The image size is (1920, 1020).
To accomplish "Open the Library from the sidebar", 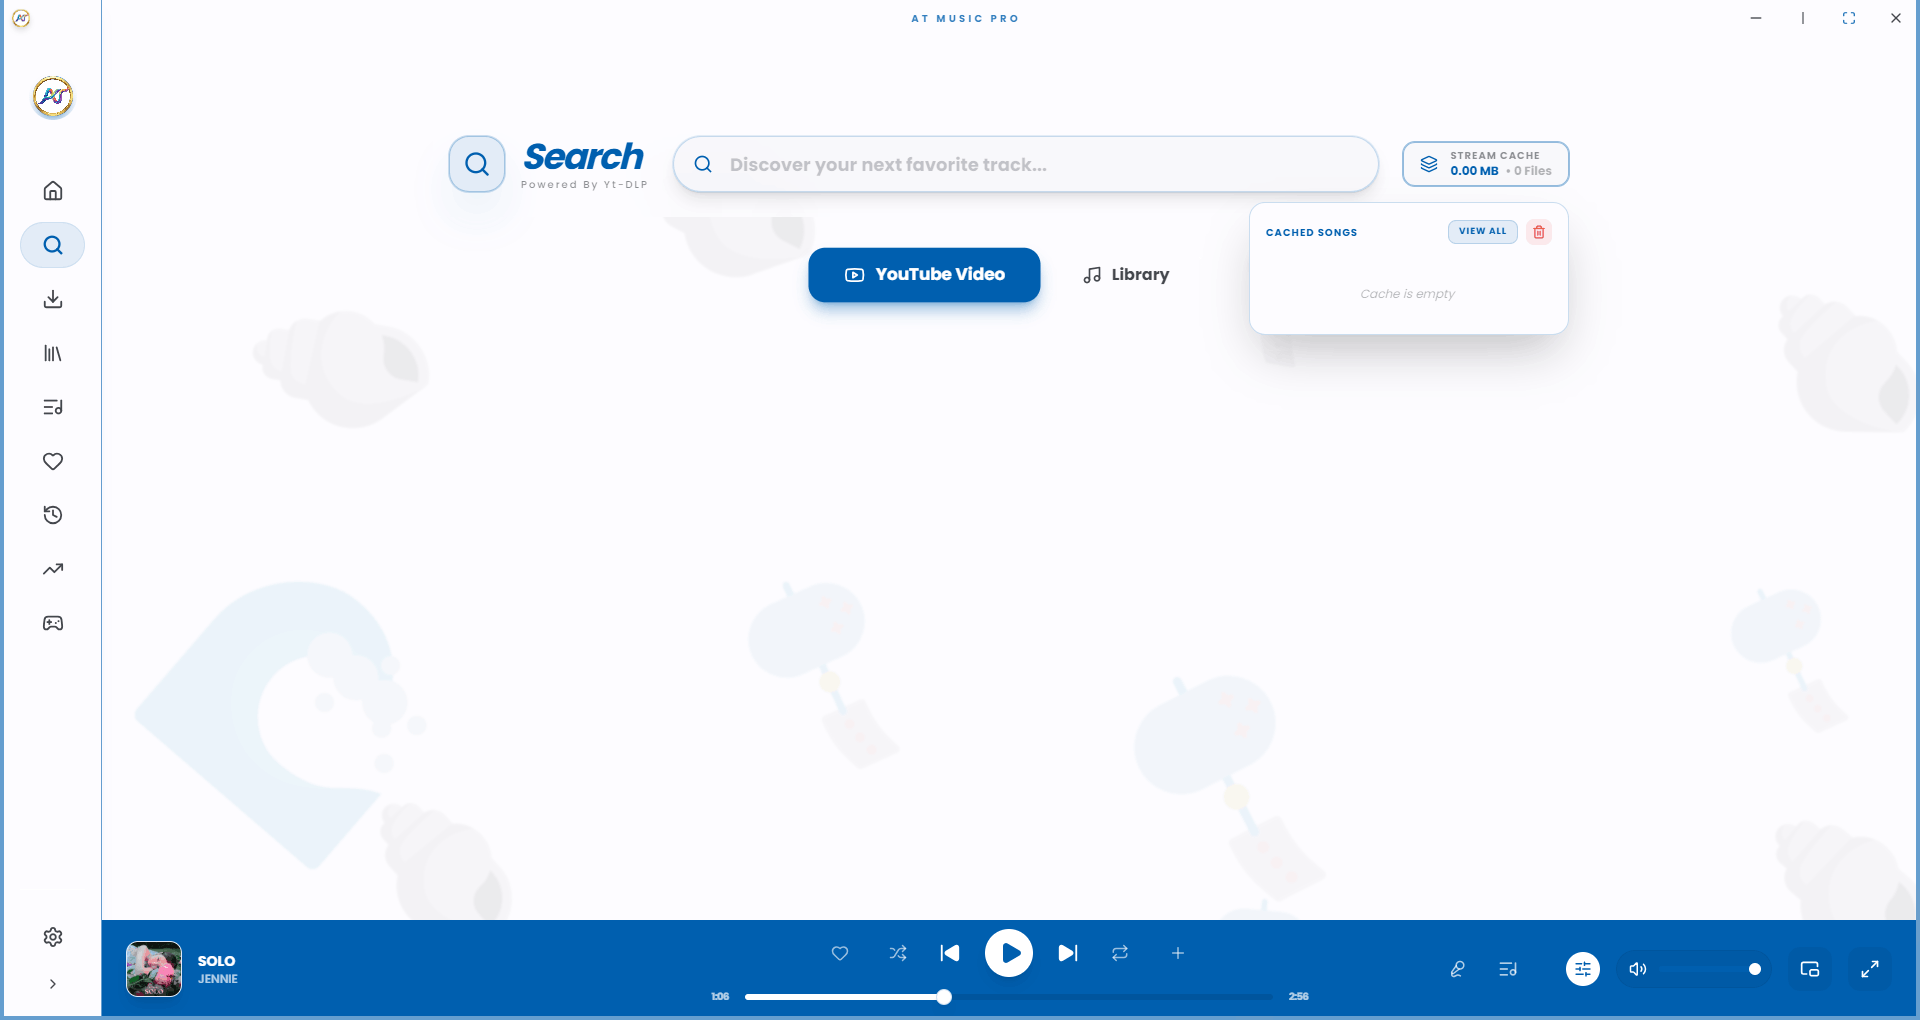I will [52, 353].
